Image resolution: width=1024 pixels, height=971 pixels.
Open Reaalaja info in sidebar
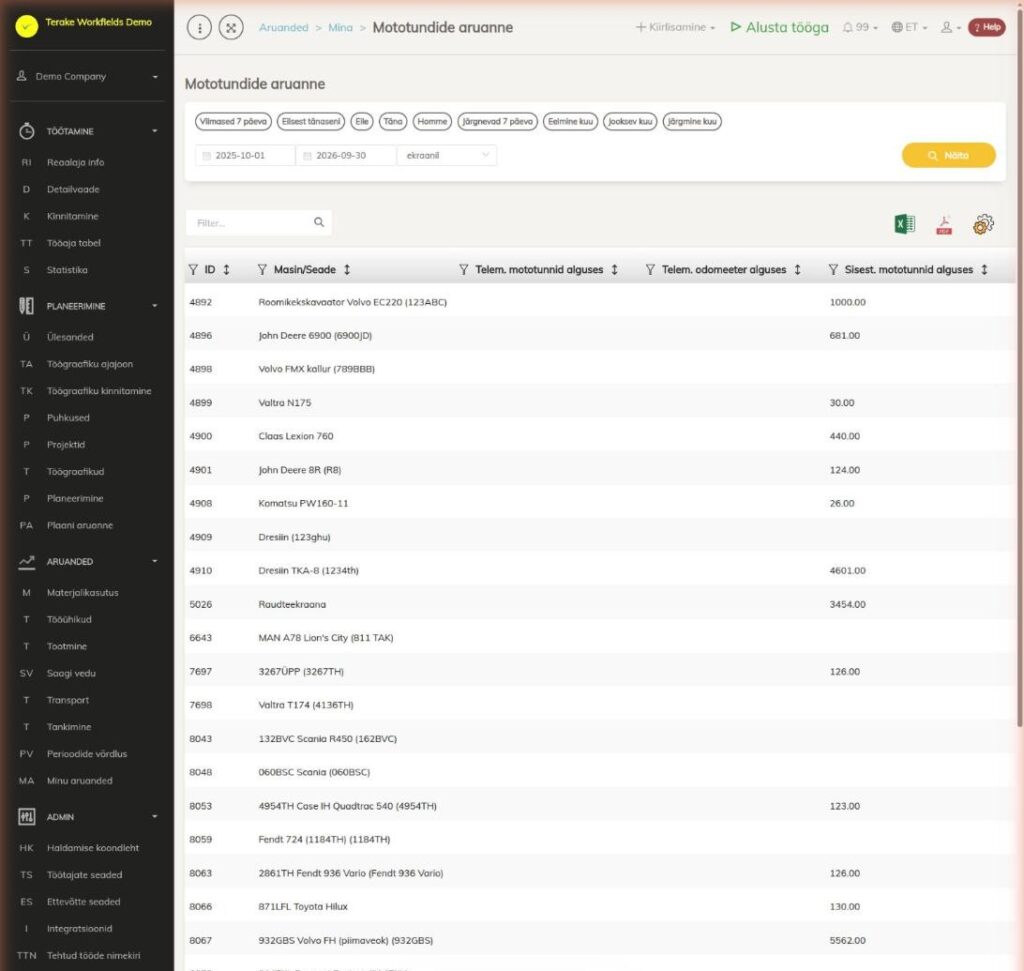pyautogui.click(x=75, y=163)
